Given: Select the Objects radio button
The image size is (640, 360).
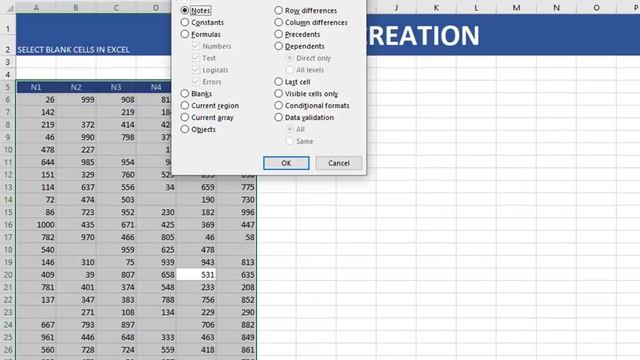Looking at the screenshot, I should (198, 129).
